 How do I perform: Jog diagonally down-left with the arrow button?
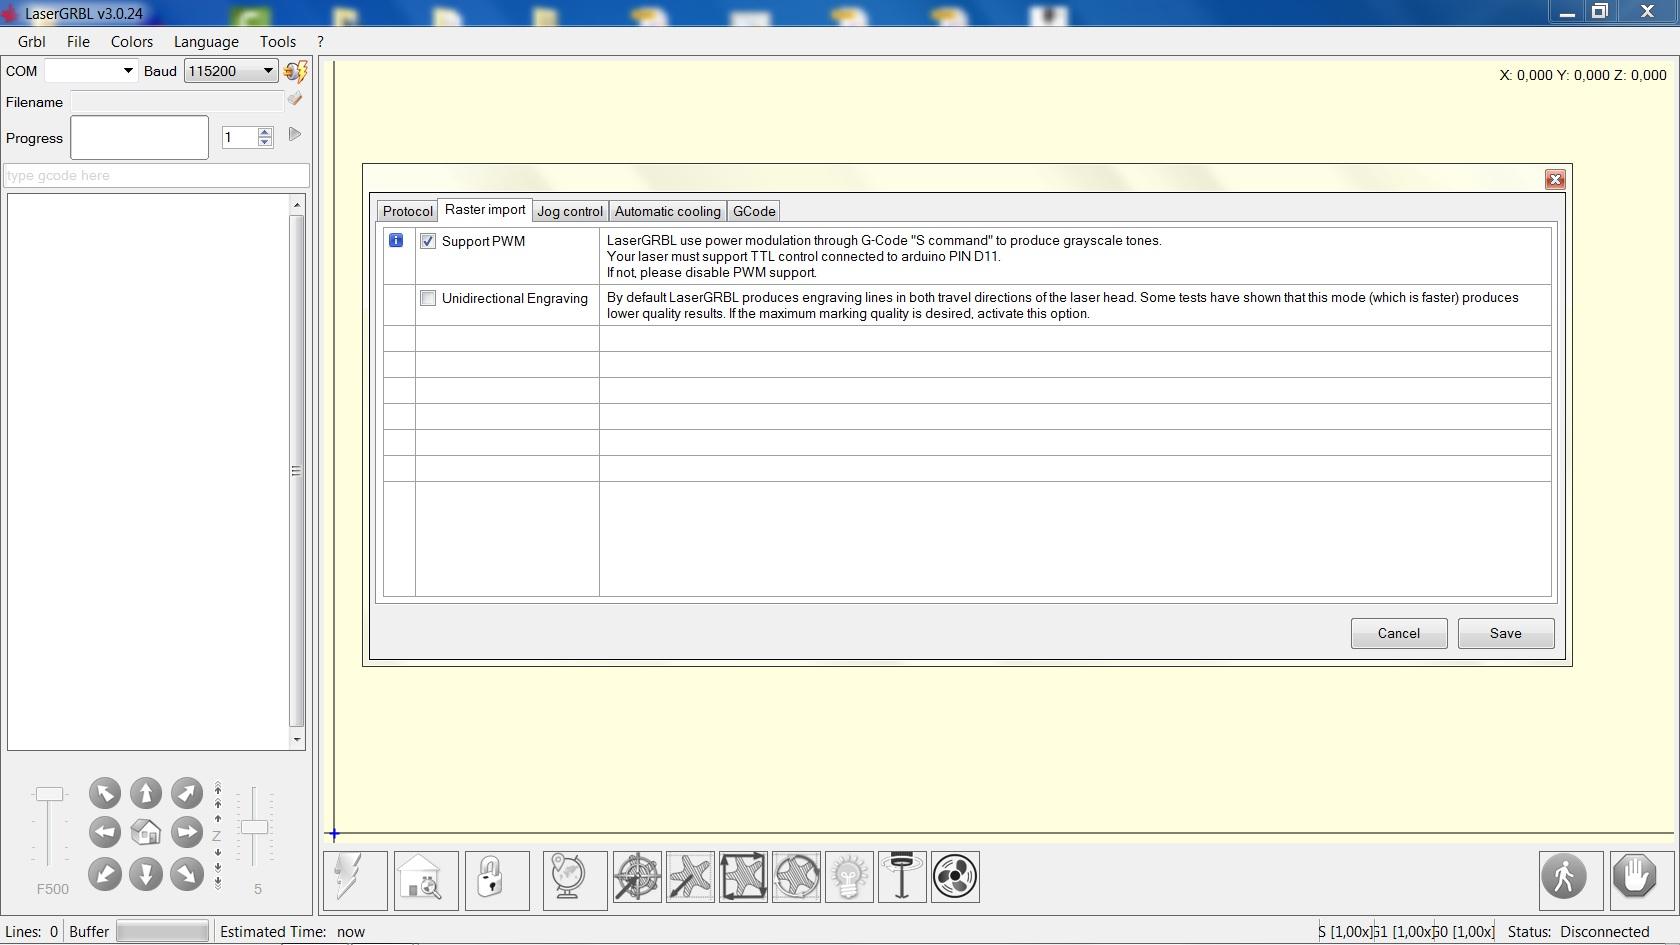(105, 874)
